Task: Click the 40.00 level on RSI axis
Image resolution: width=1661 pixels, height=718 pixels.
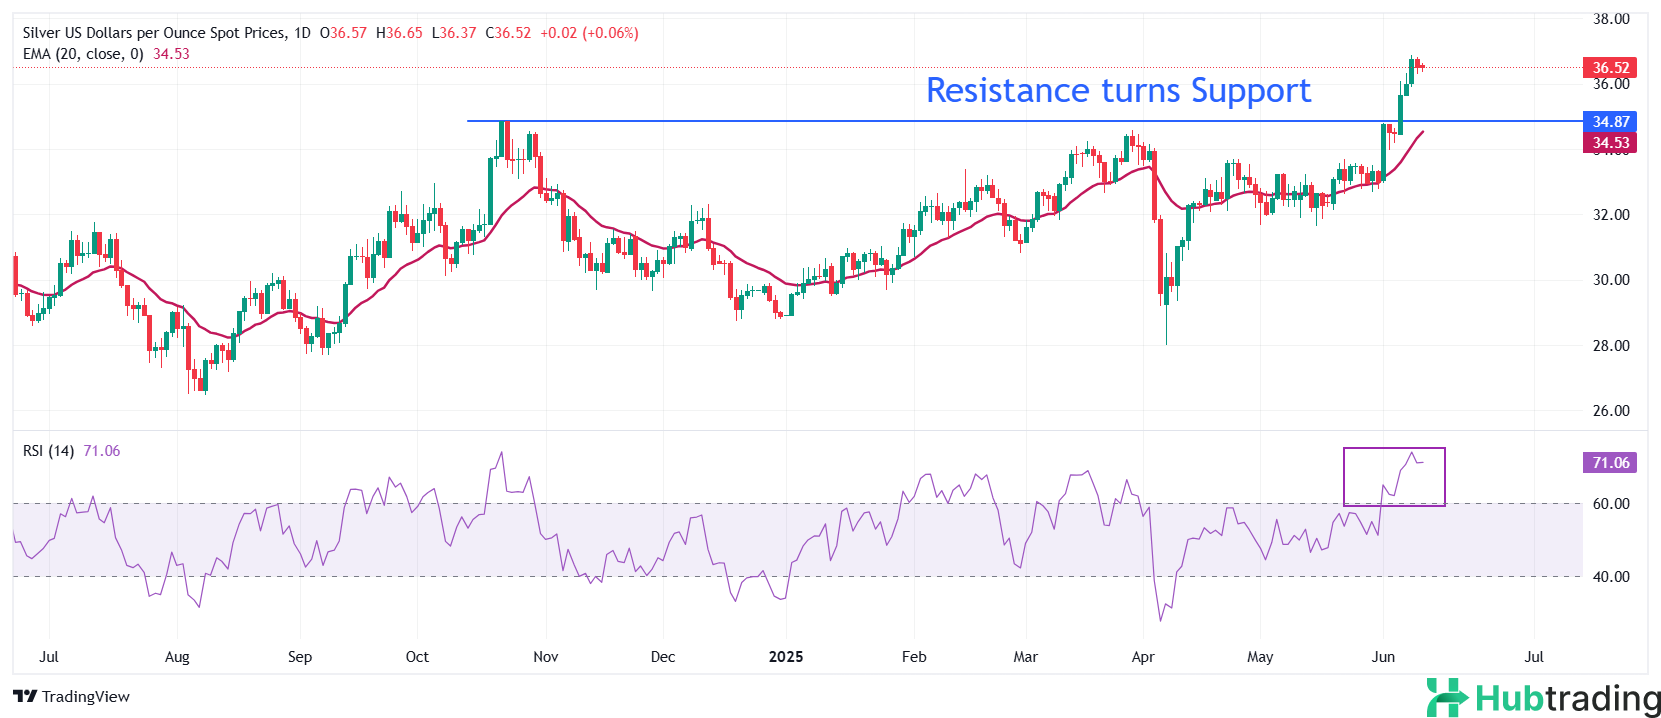Action: click(x=1610, y=577)
